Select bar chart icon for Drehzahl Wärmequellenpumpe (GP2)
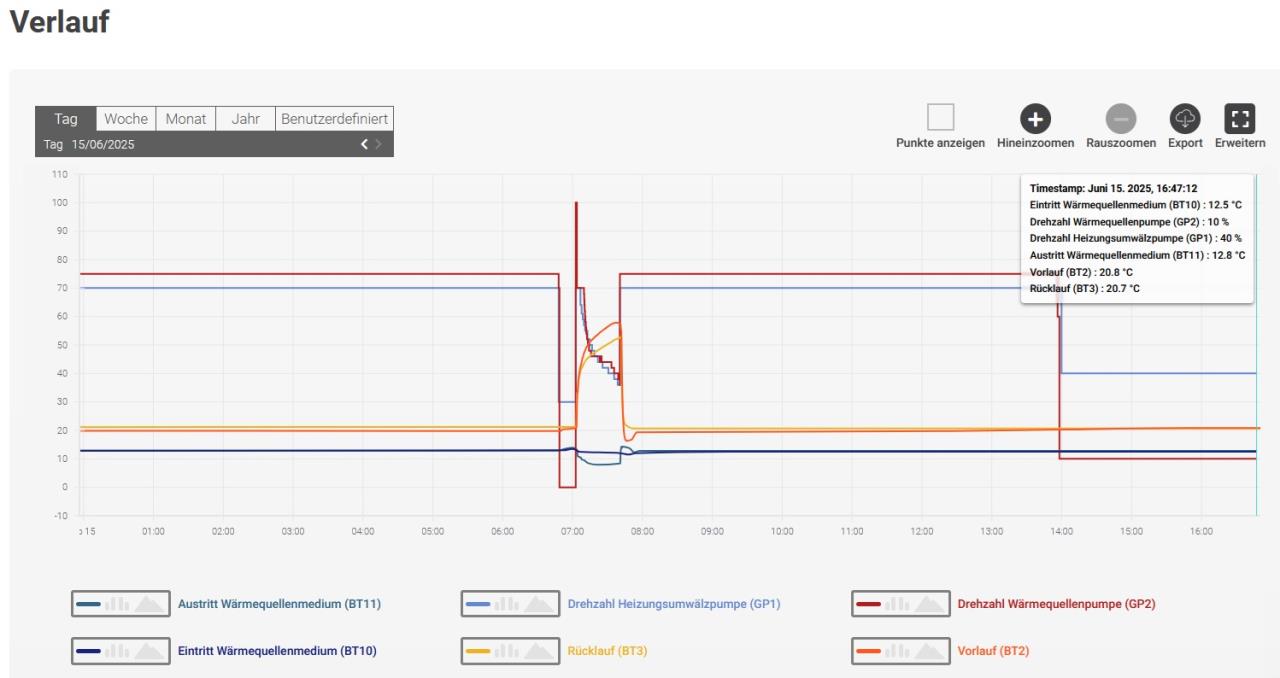 tap(898, 604)
